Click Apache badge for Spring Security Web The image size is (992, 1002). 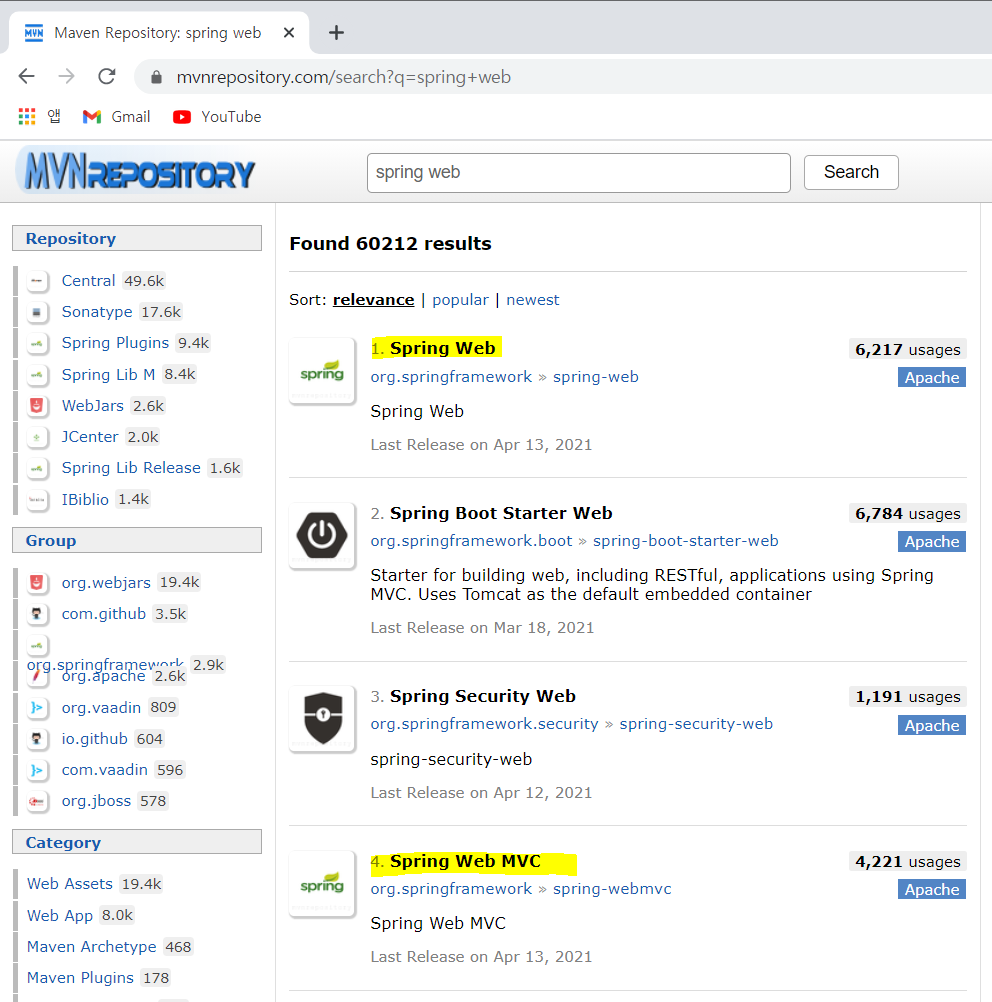click(931, 725)
